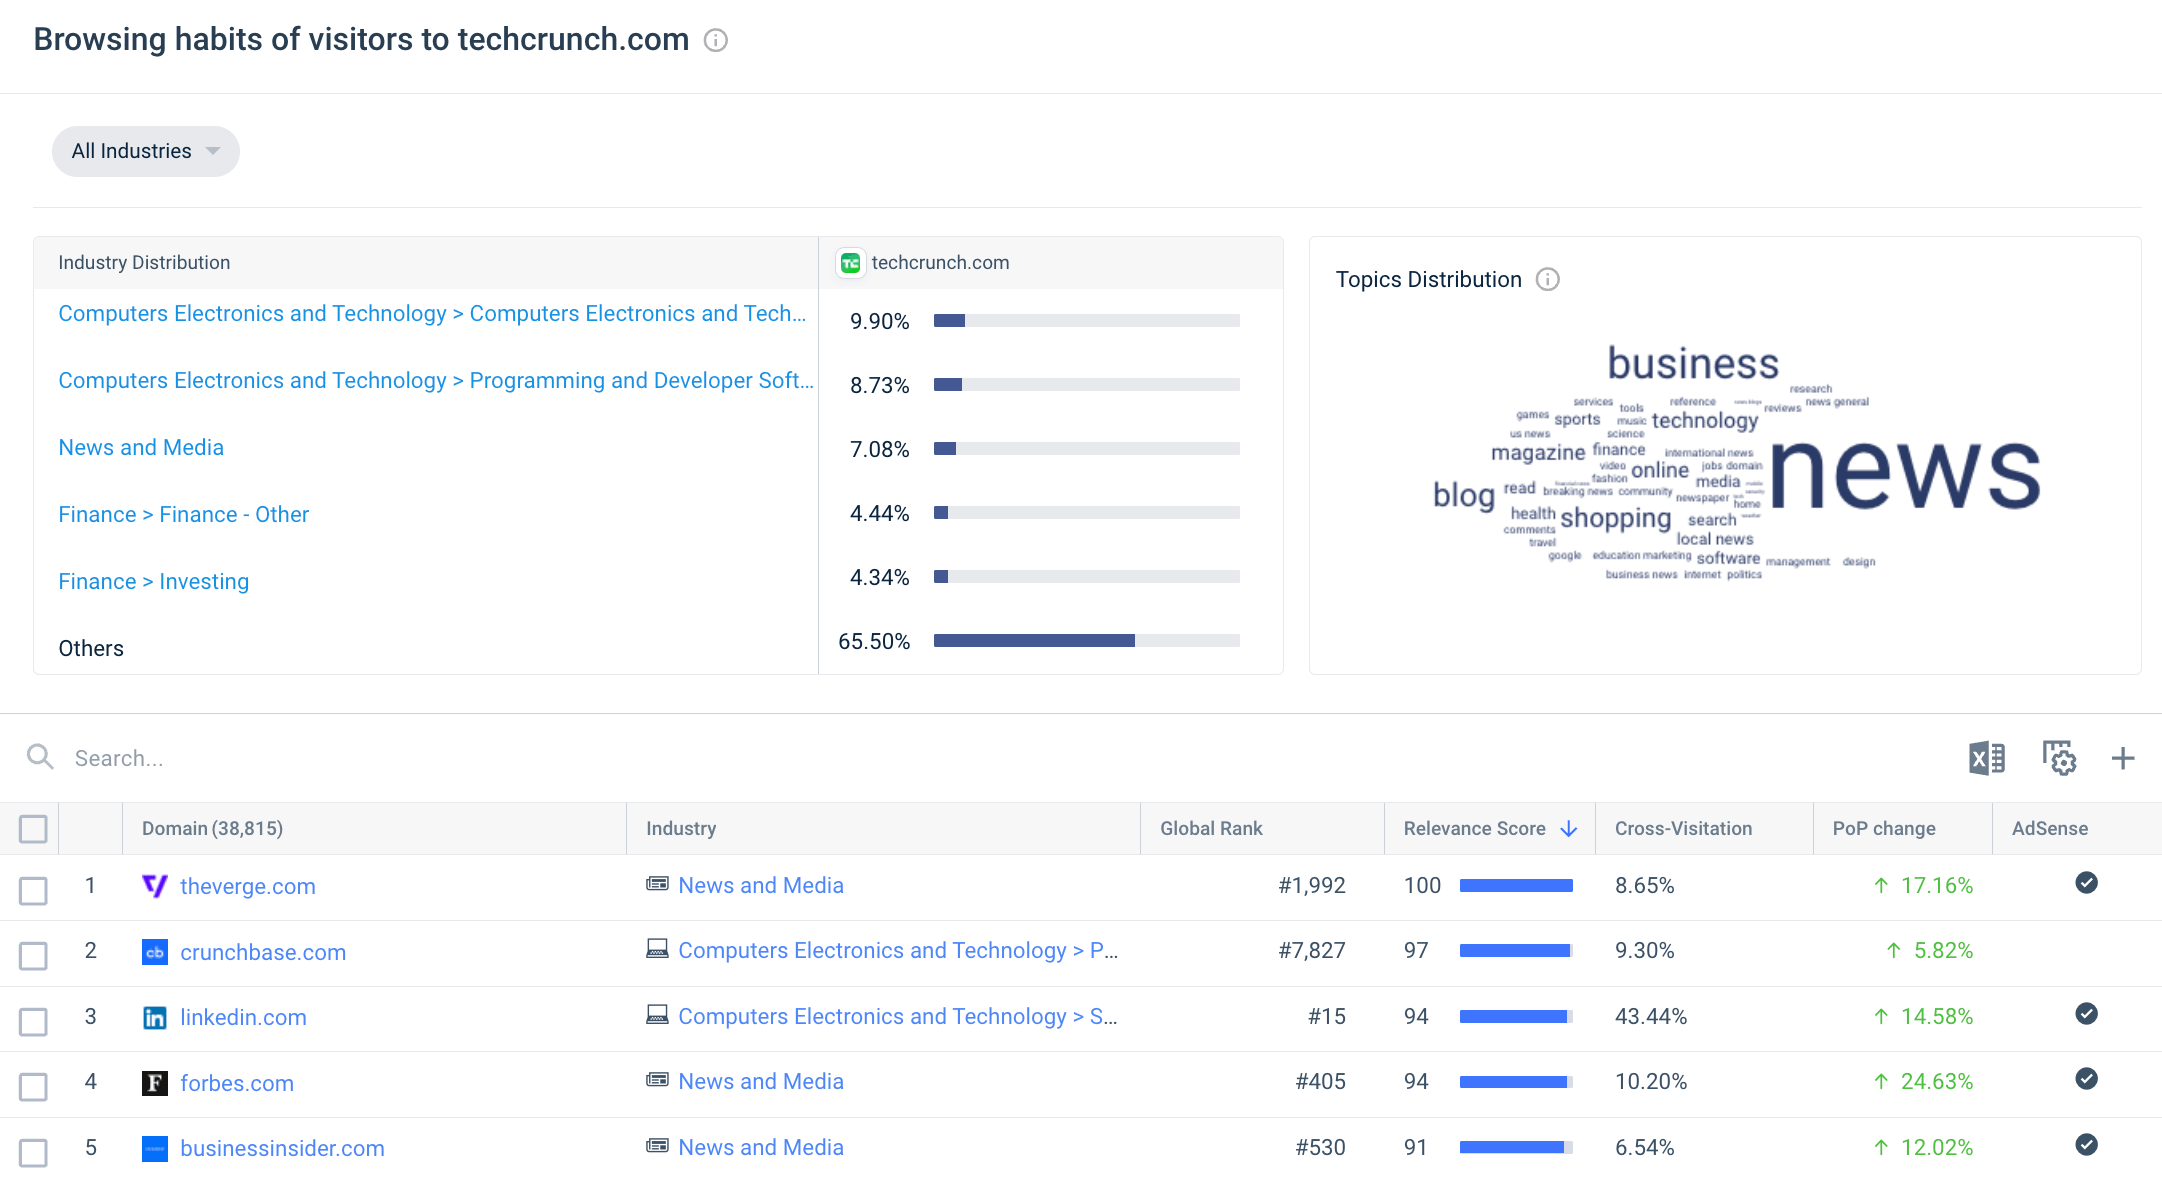
Task: Click the Relevance Score sort arrow
Action: click(x=1569, y=829)
